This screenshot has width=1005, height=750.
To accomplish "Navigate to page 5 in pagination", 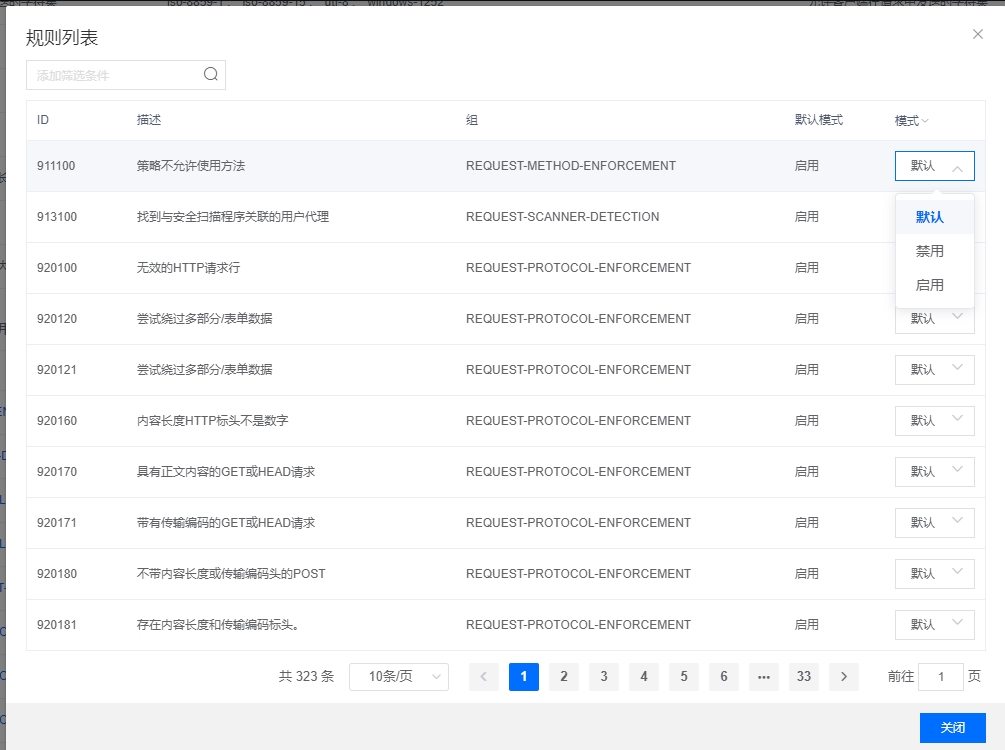I will [684, 677].
